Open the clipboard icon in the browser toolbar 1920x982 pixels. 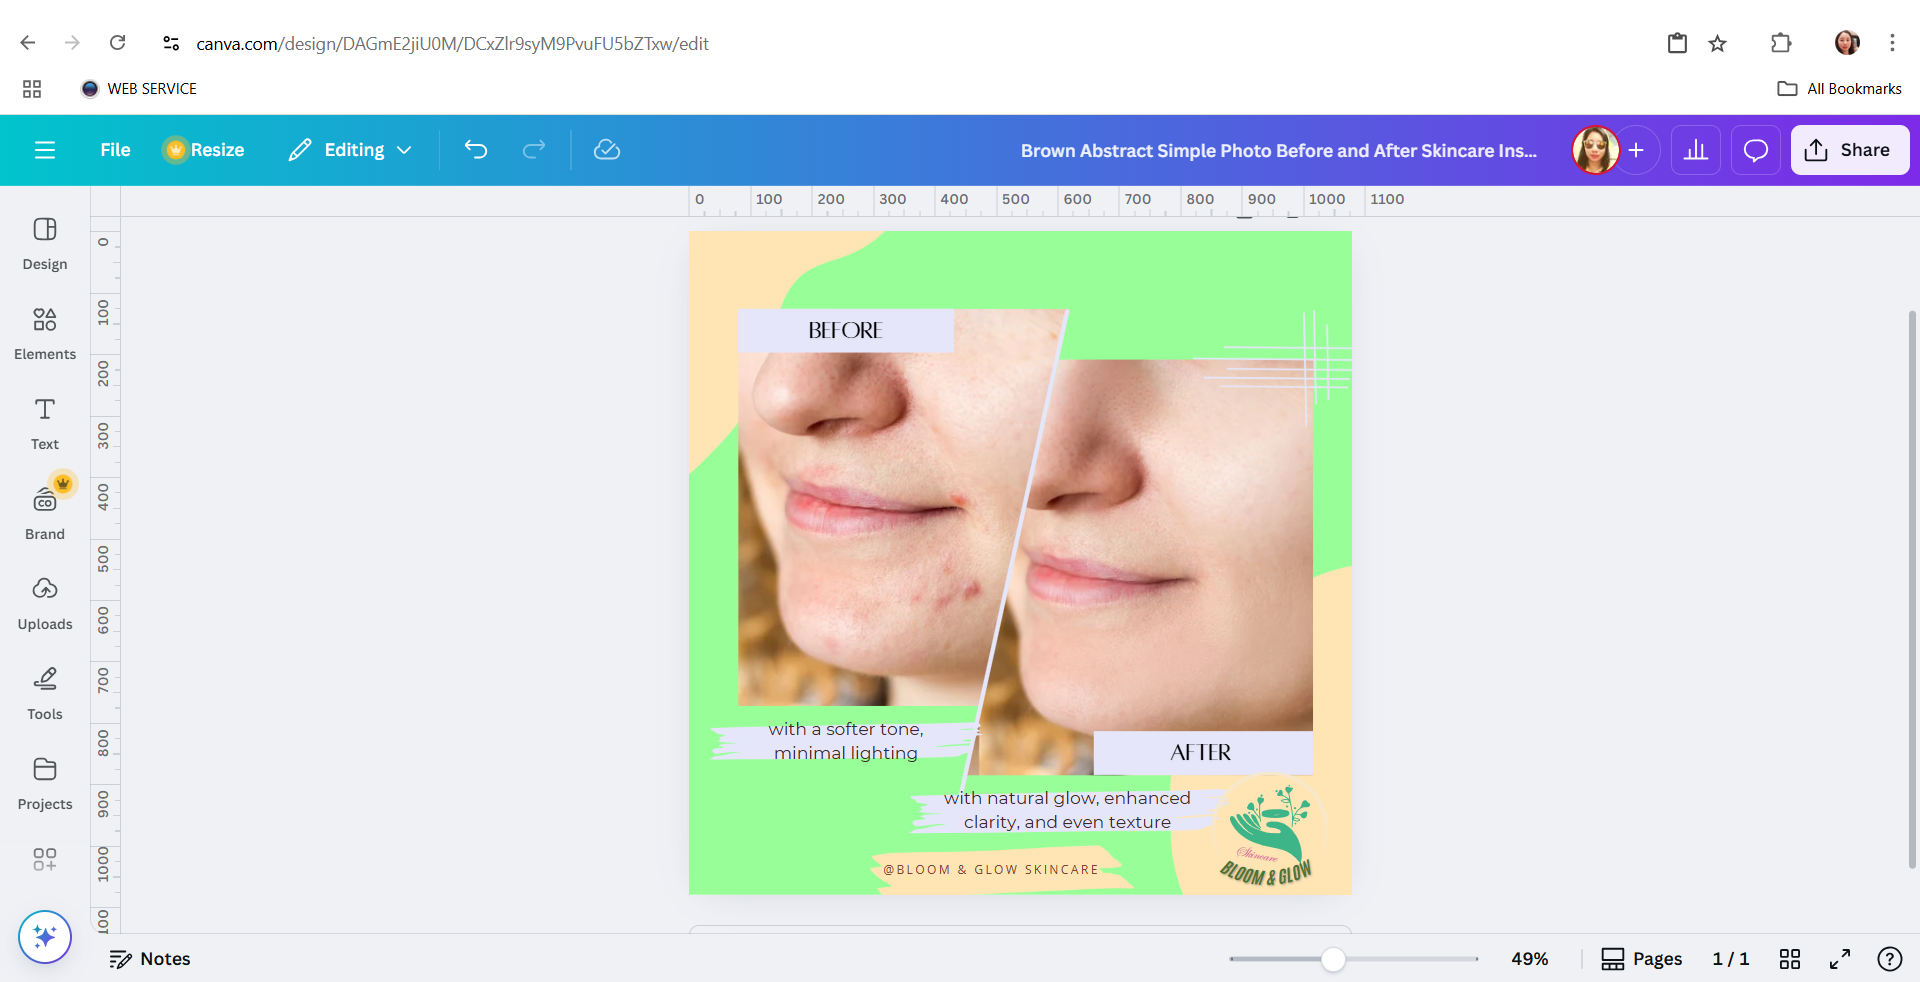tap(1677, 43)
